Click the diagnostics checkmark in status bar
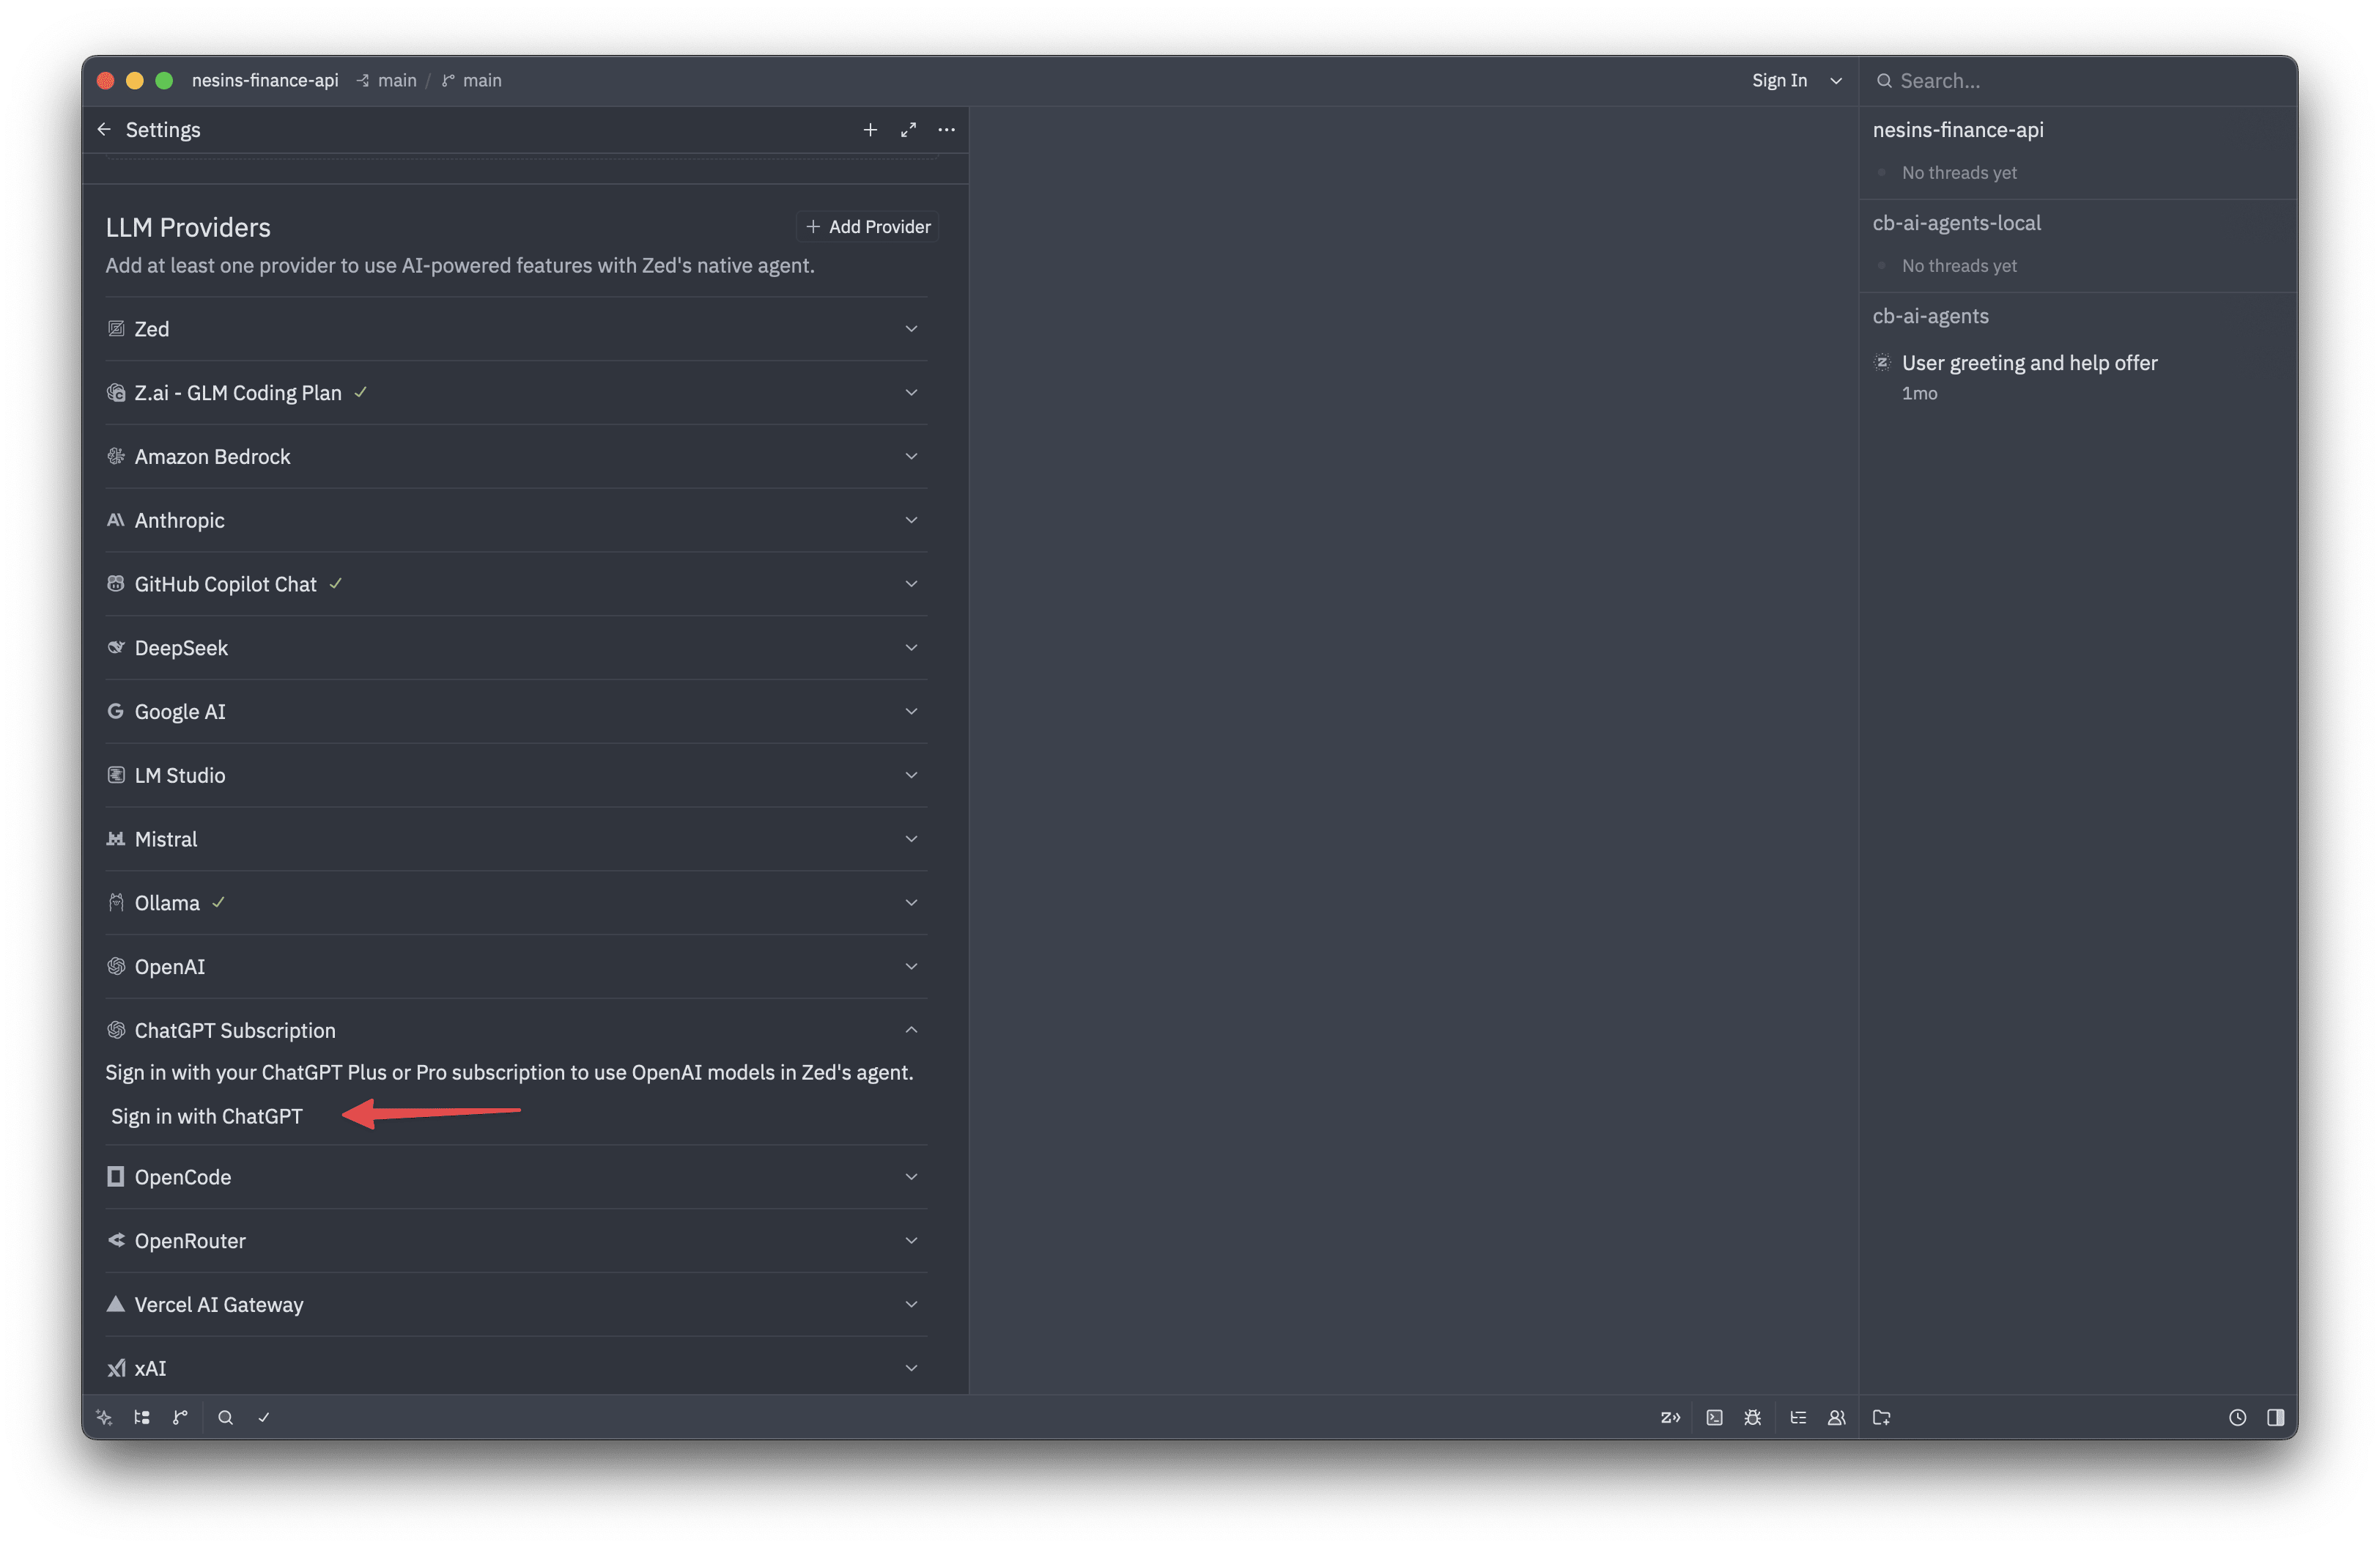2380x1548 pixels. (264, 1417)
